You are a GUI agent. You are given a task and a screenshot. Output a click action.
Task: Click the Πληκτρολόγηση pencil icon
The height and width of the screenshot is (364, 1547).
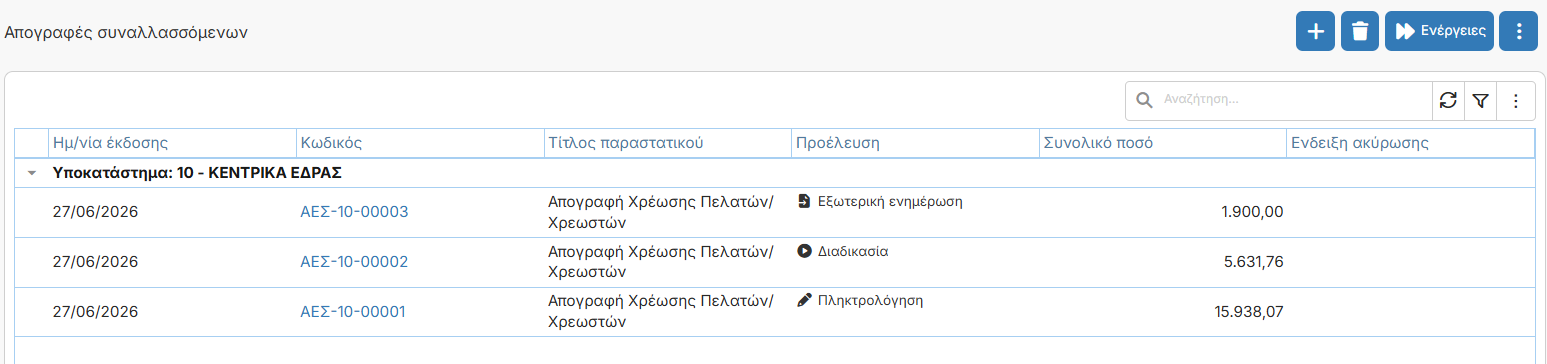804,300
